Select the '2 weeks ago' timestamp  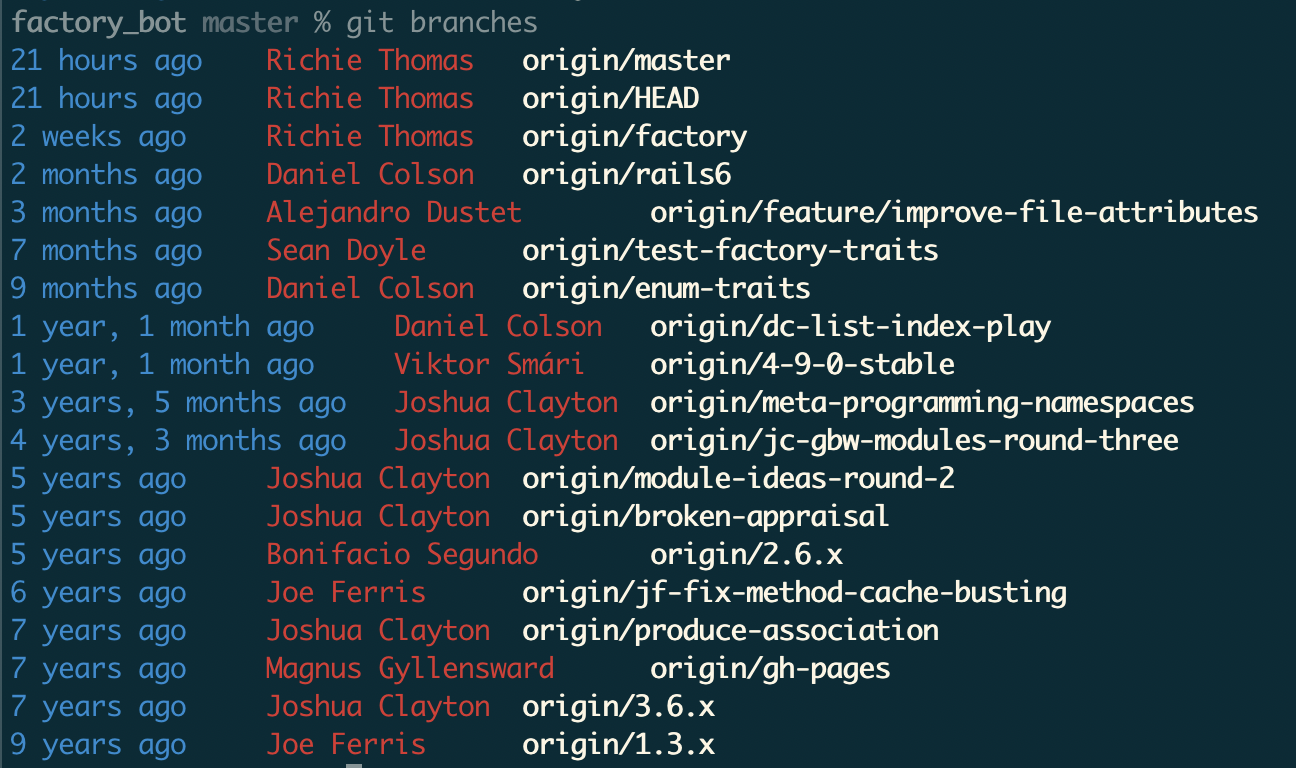coord(98,137)
